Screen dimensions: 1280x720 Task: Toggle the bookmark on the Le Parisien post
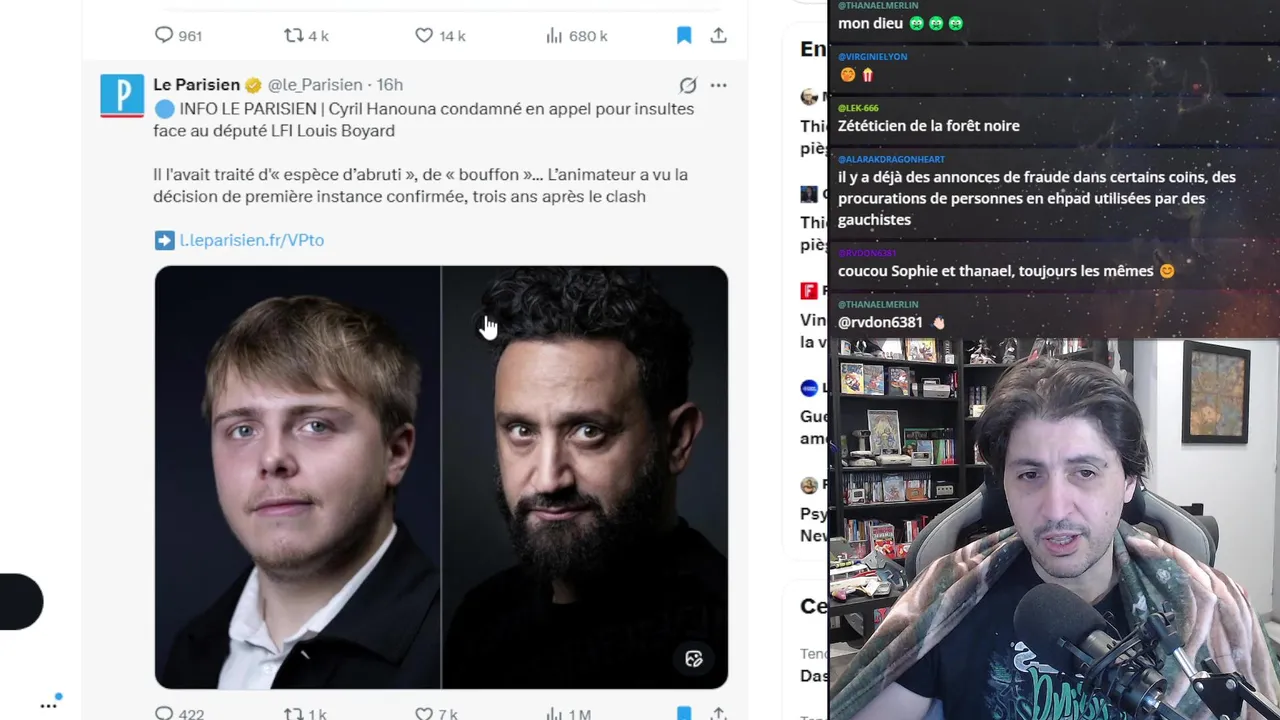684,713
